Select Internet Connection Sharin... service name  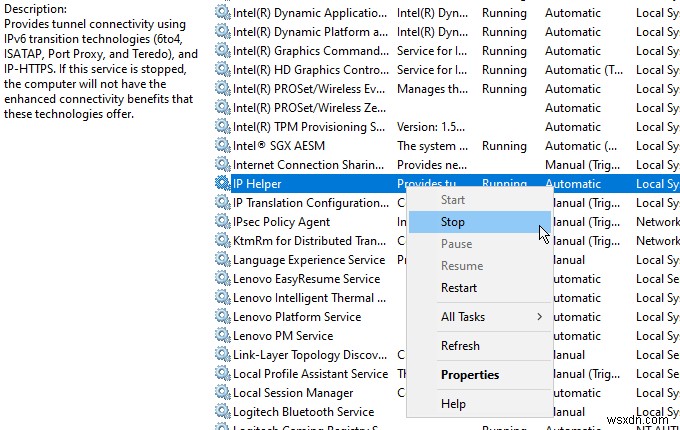click(x=308, y=165)
